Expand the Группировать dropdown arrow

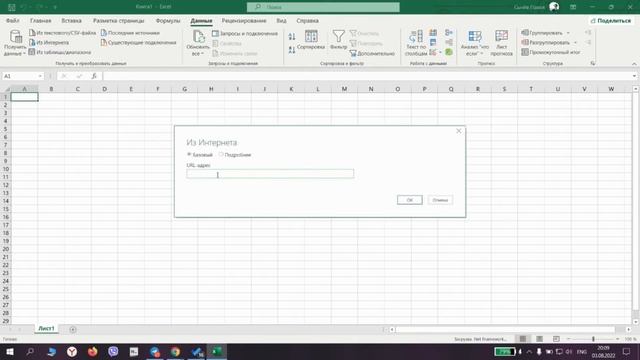tap(568, 33)
